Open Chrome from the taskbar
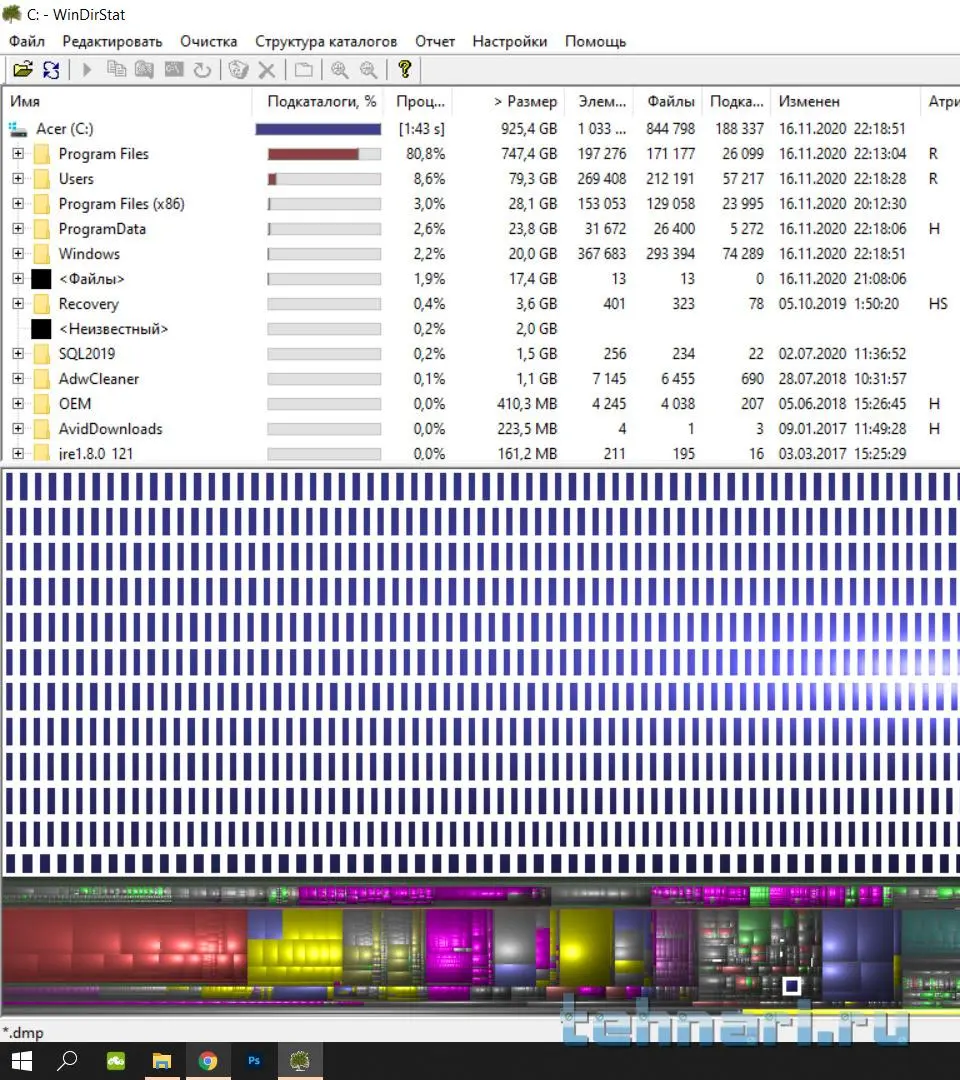The image size is (960, 1080). 208,1061
